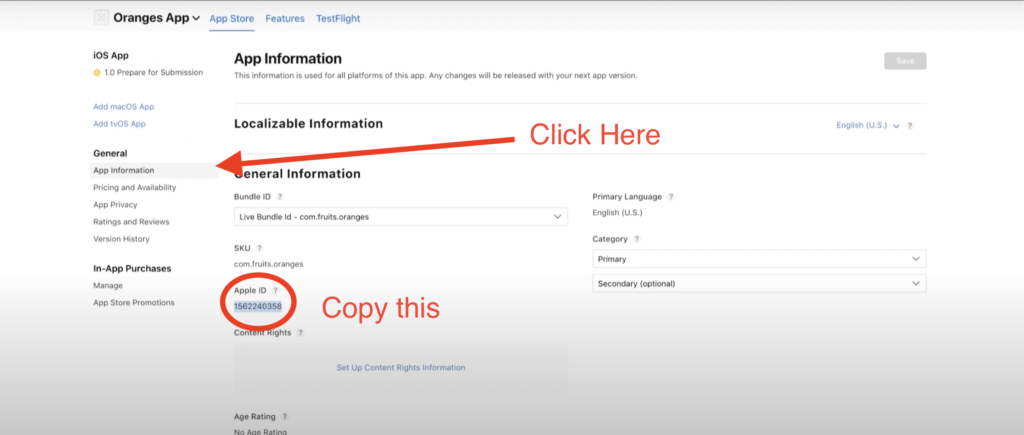Click the Oranges App placeholder icon
The image size is (1024, 435).
(x=101, y=18)
